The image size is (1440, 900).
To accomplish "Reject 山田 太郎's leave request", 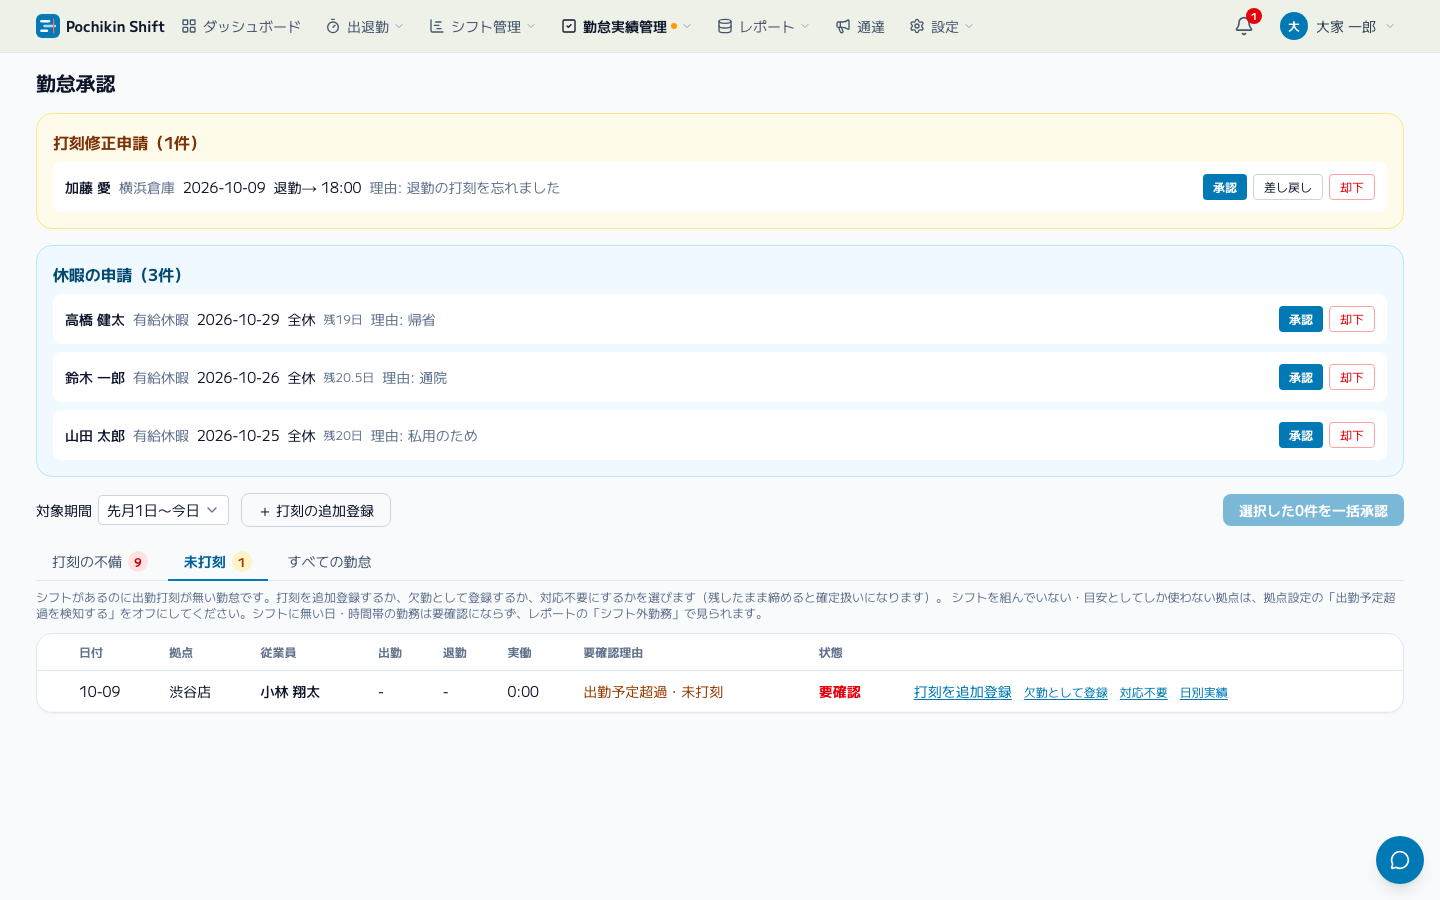I will pyautogui.click(x=1352, y=435).
